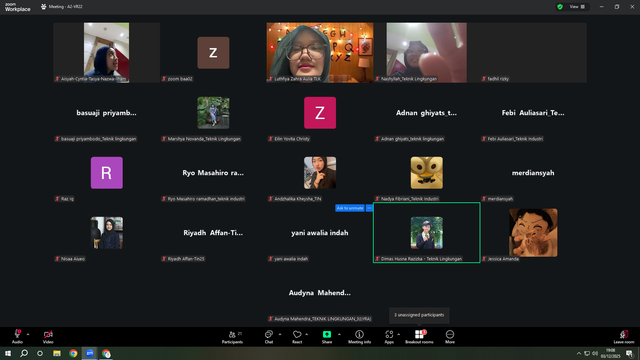Open volume control in system tray
The height and width of the screenshot is (360, 640).
pyautogui.click(x=595, y=353)
